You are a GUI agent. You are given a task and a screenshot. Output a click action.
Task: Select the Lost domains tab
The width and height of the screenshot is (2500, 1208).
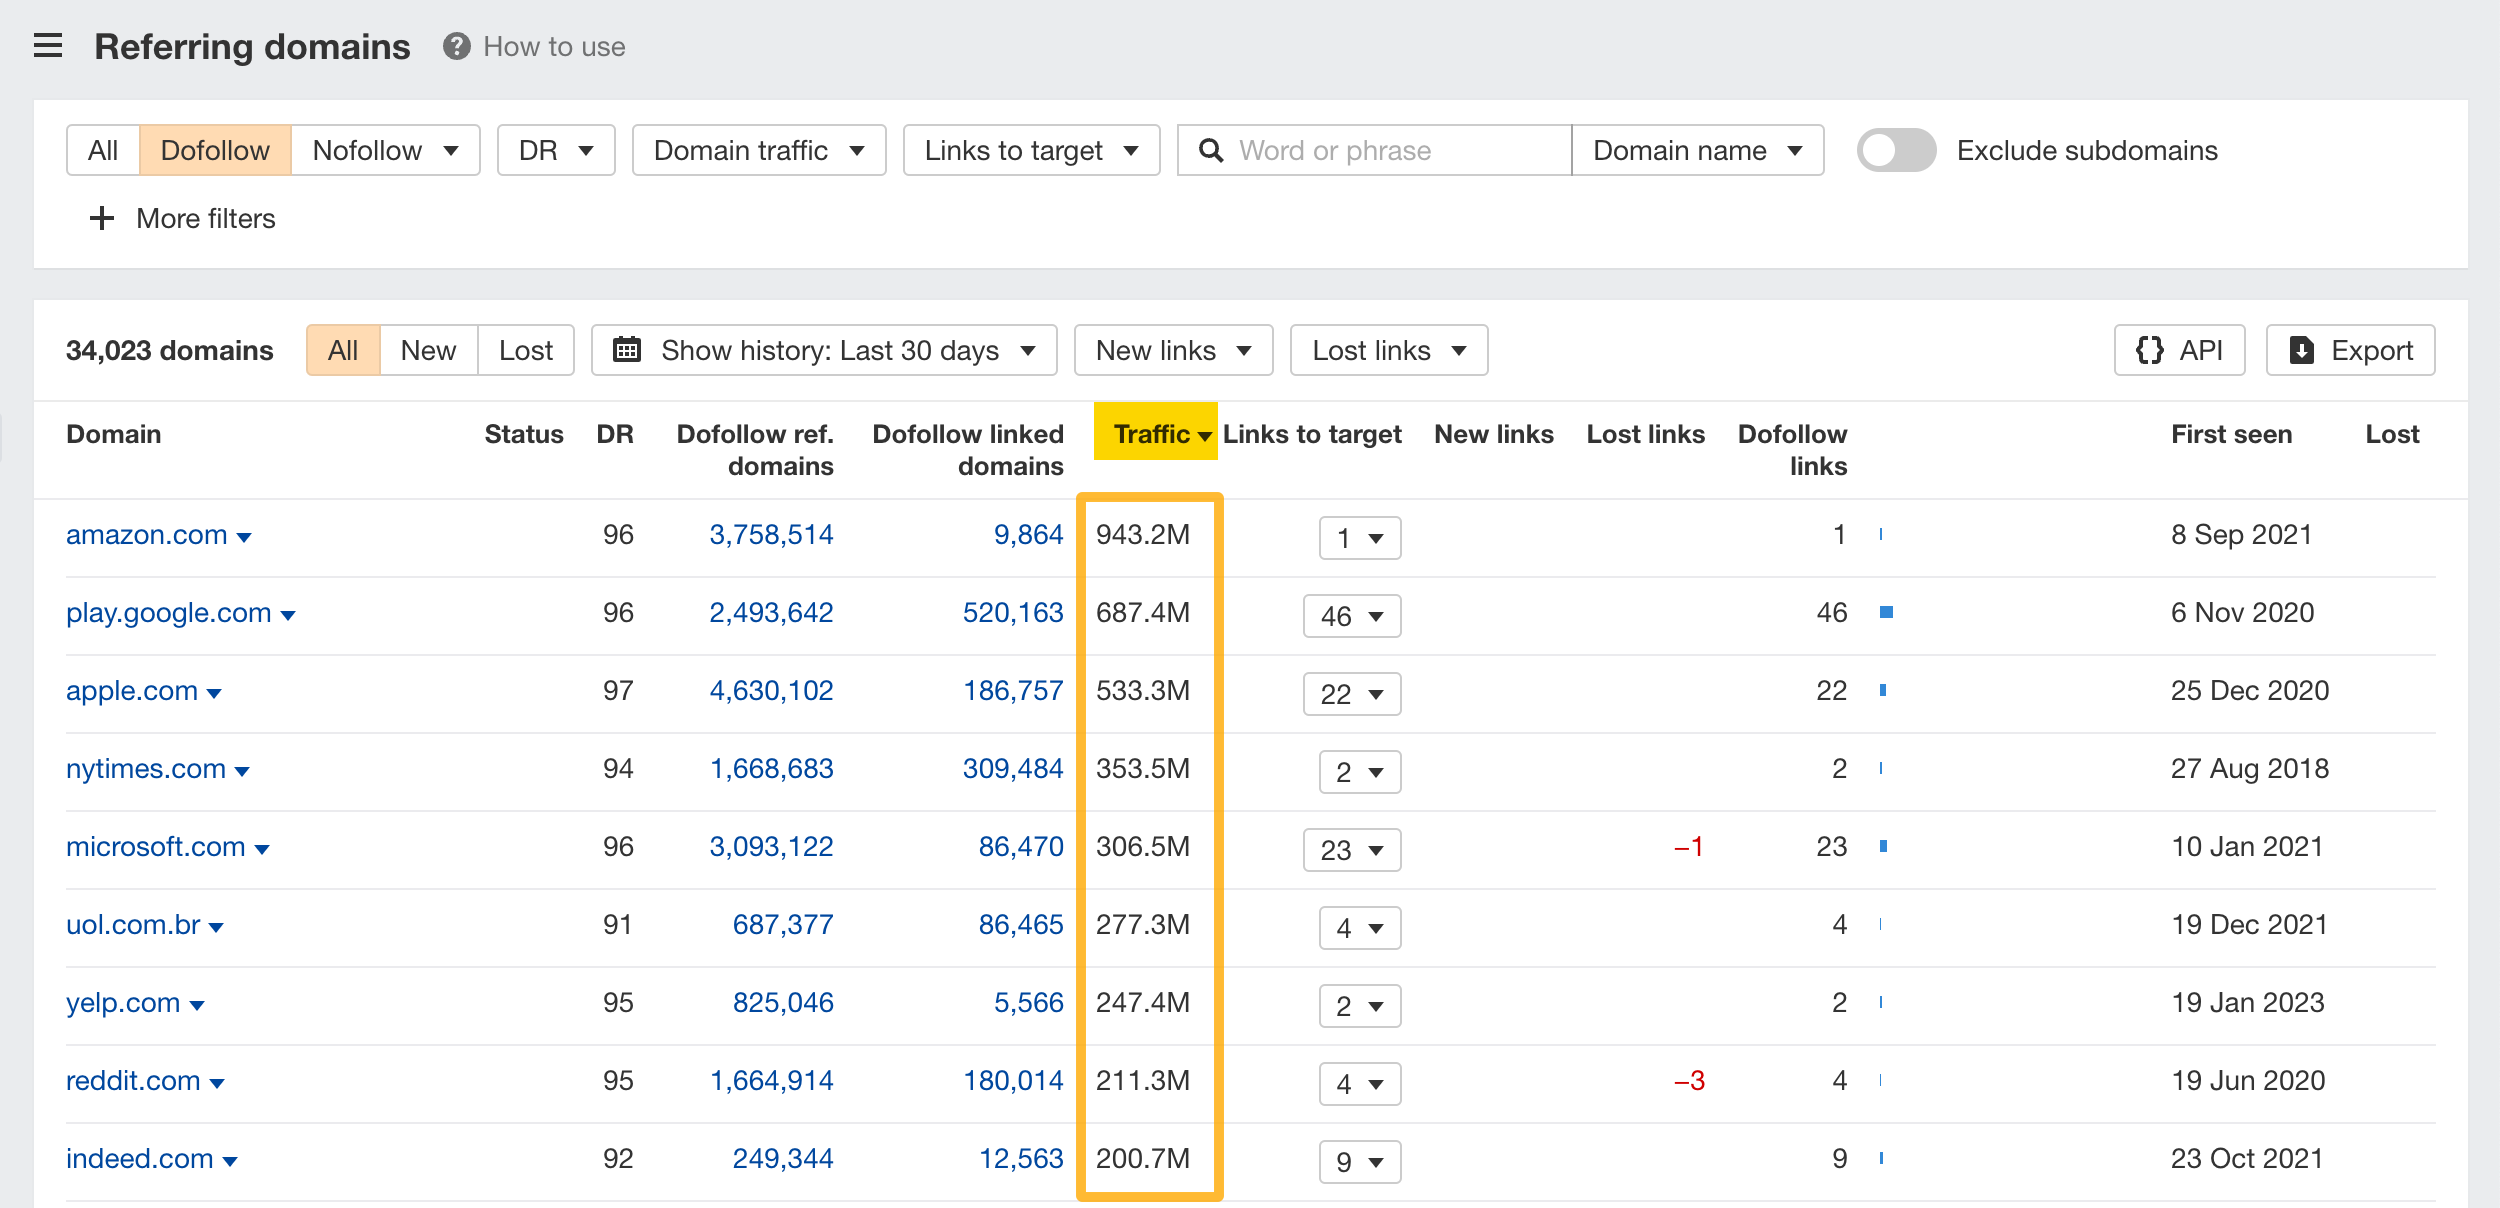coord(526,350)
